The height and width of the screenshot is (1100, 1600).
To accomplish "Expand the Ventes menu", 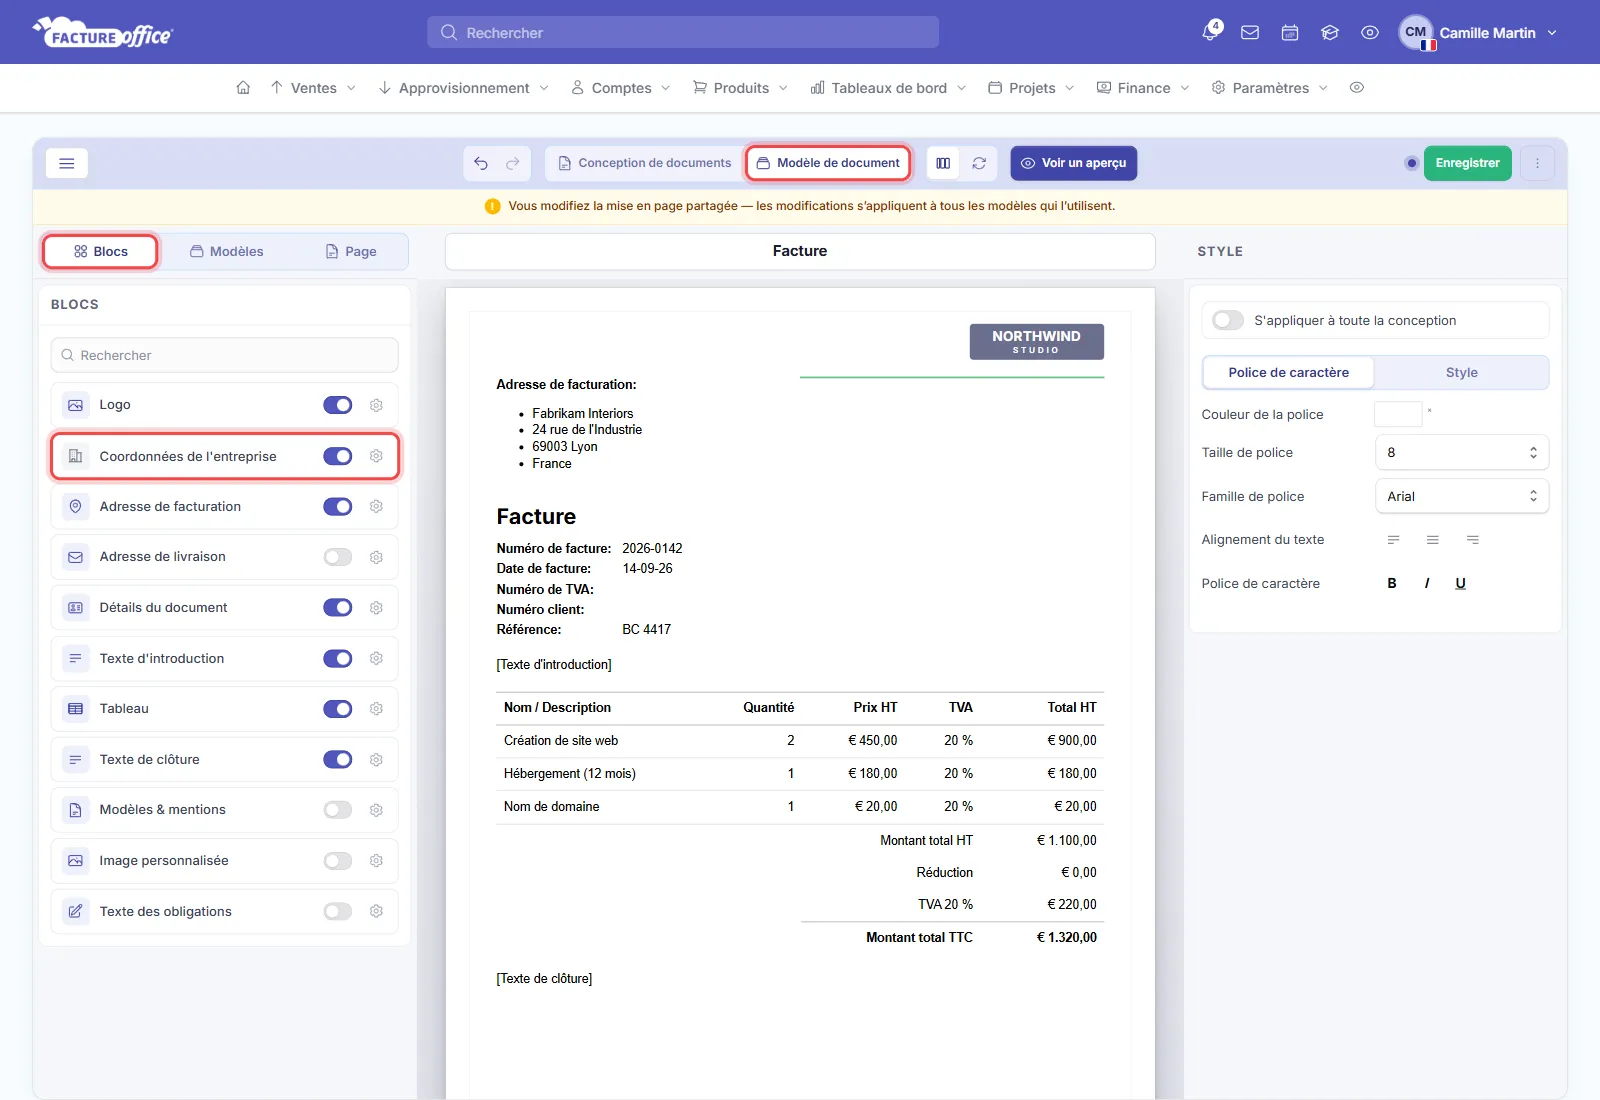I will click(313, 88).
